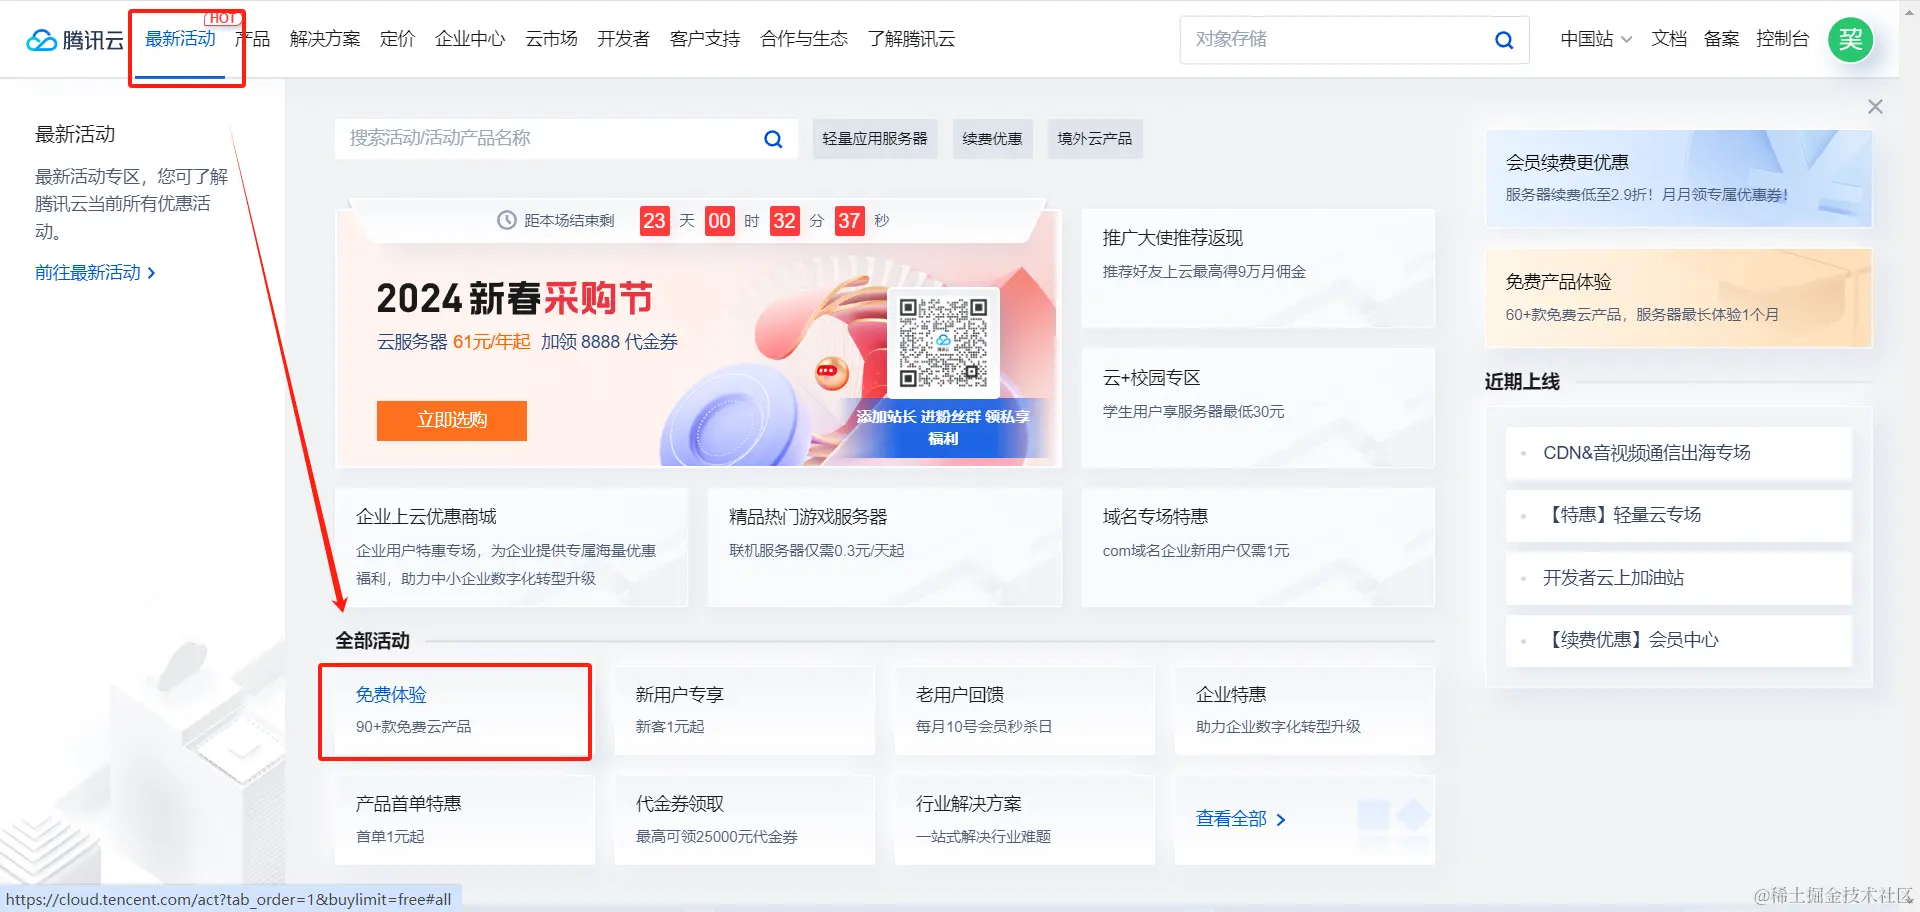Click the 备案 link in the header
The width and height of the screenshot is (1920, 912).
click(x=1721, y=39)
